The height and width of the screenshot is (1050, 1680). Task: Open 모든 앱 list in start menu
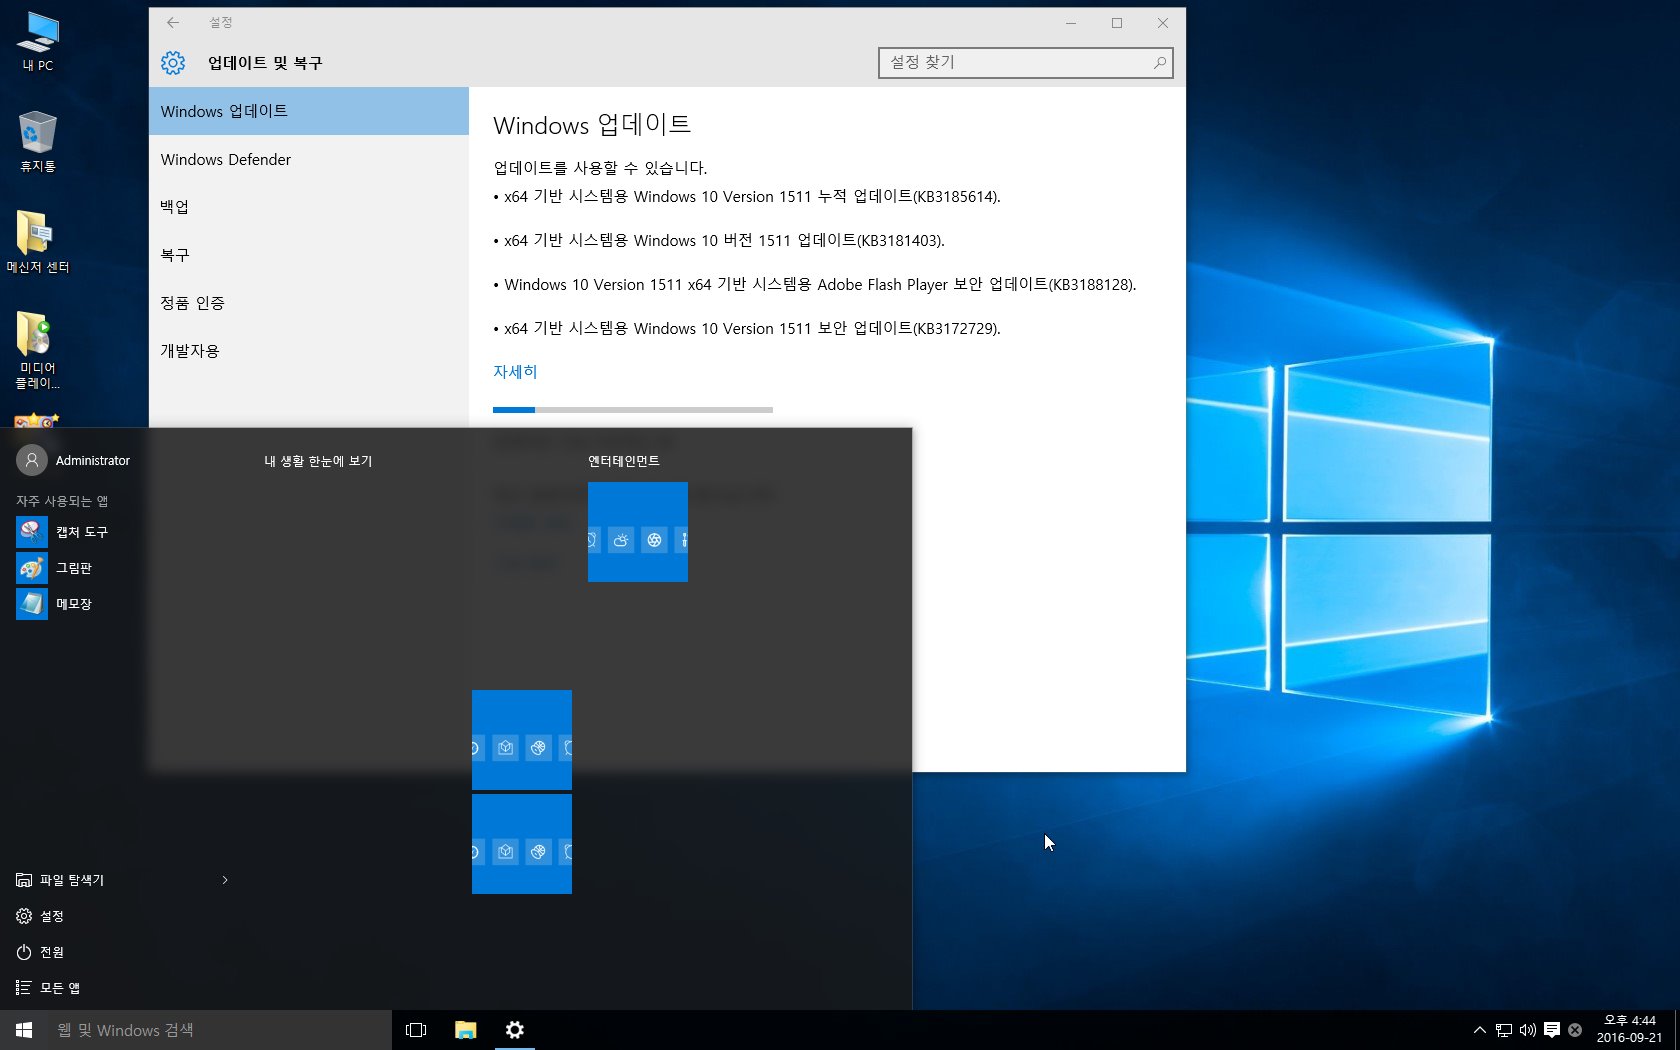pyautogui.click(x=48, y=988)
